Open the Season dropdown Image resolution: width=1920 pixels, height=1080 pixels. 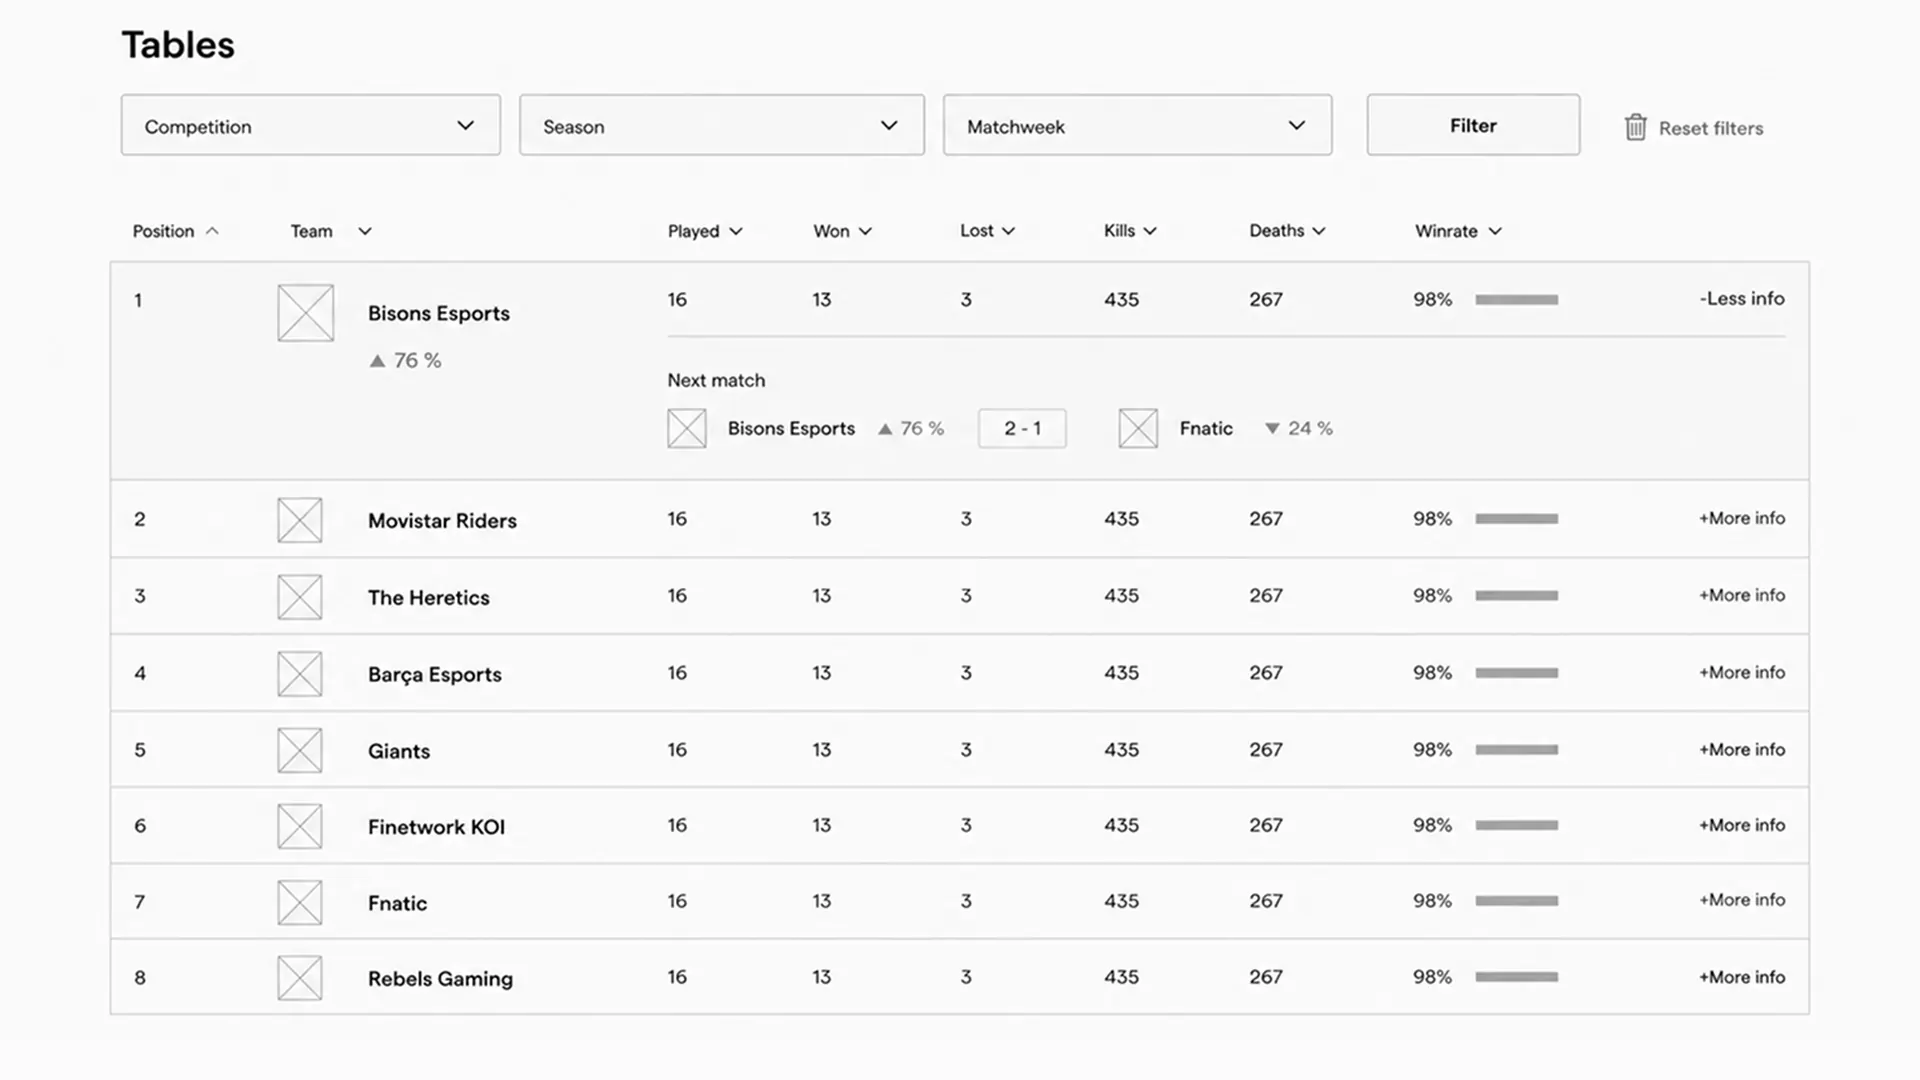722,125
